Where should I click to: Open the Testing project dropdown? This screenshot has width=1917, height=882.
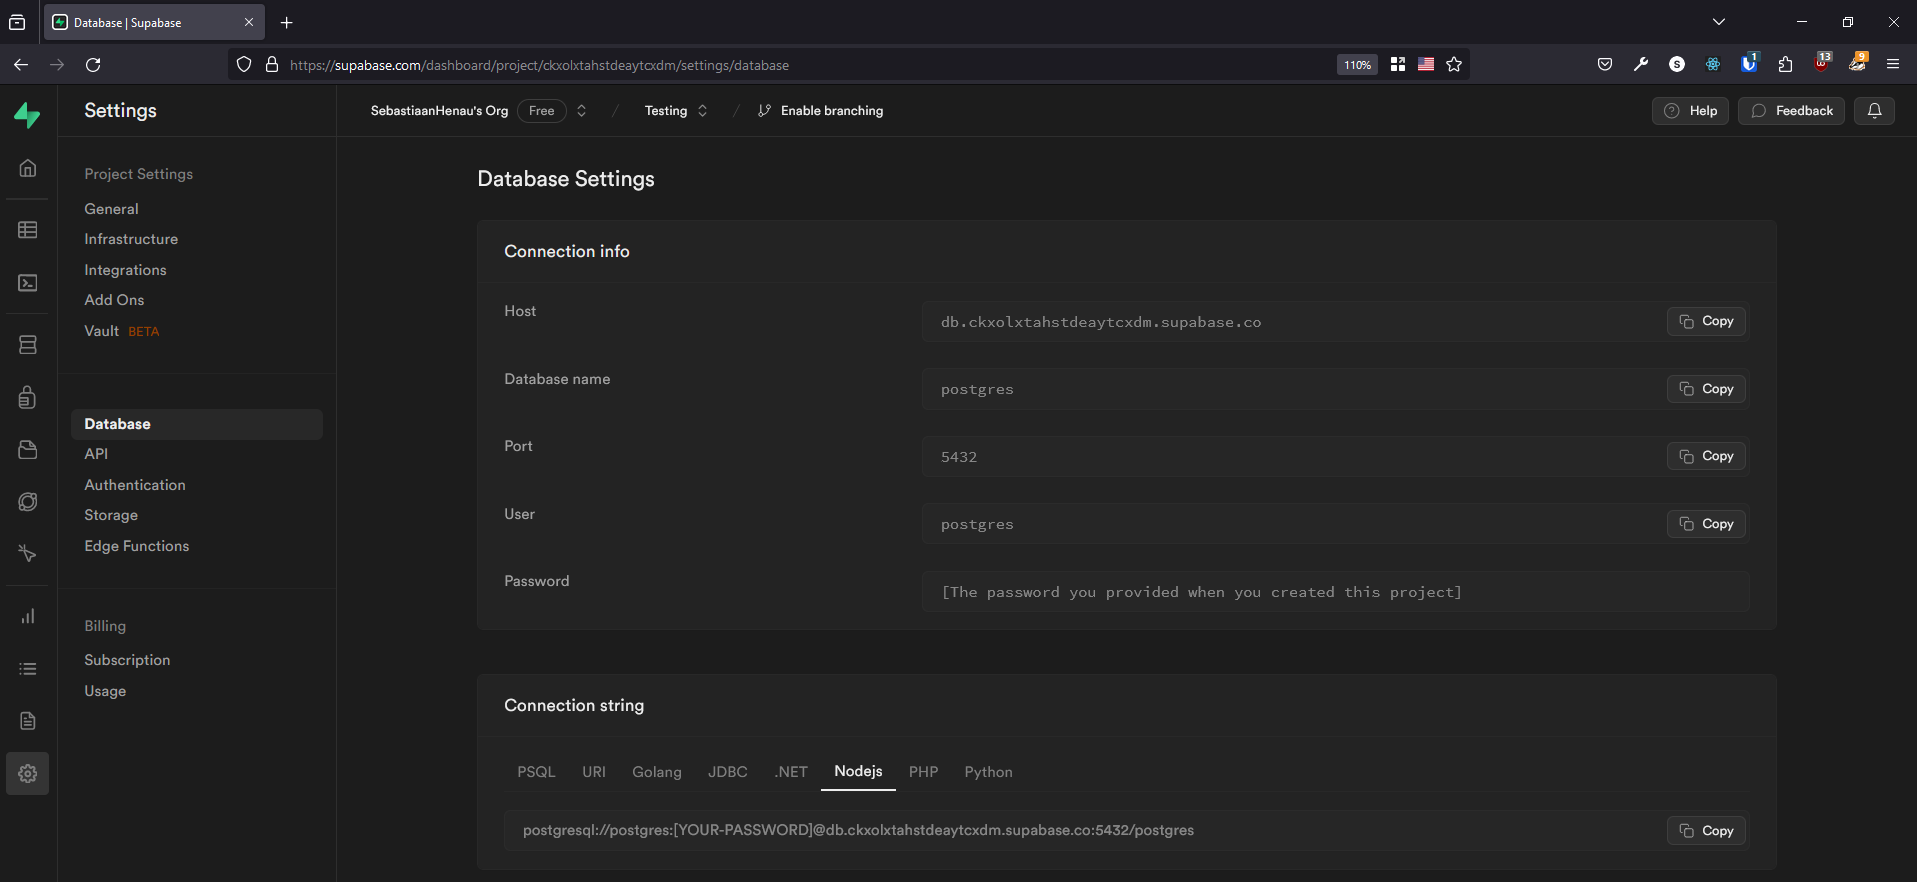(677, 111)
